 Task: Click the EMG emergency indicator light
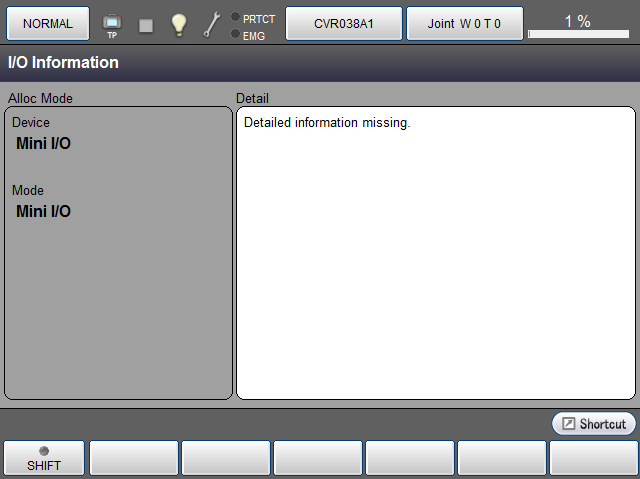click(235, 34)
